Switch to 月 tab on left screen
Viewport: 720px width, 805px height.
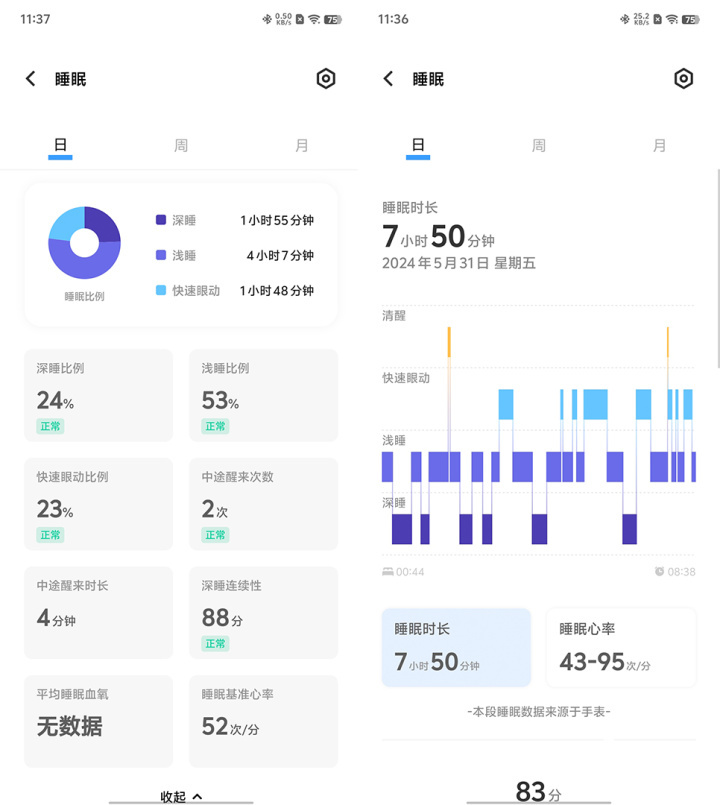point(301,145)
